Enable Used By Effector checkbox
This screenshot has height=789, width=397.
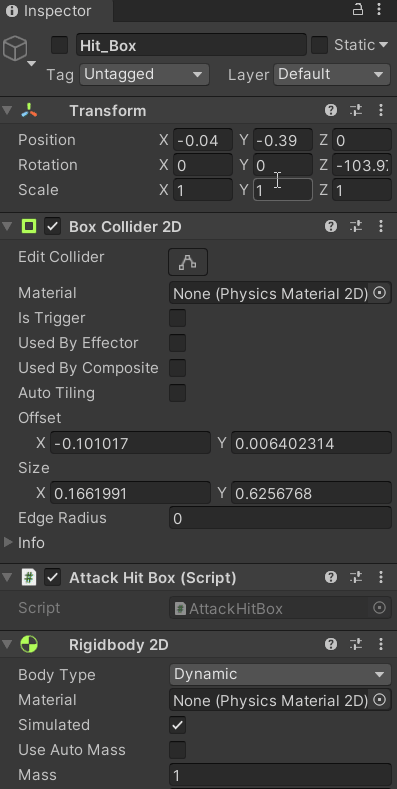[177, 343]
